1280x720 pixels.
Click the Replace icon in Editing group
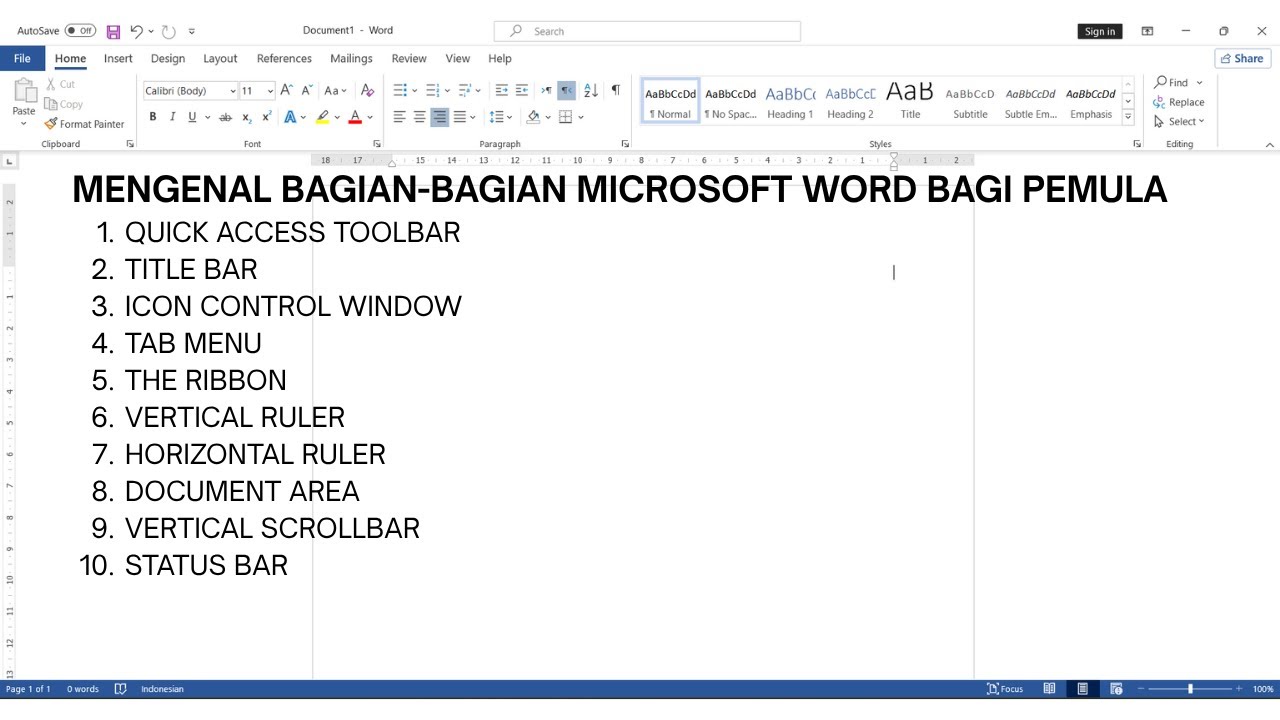pyautogui.click(x=1160, y=102)
